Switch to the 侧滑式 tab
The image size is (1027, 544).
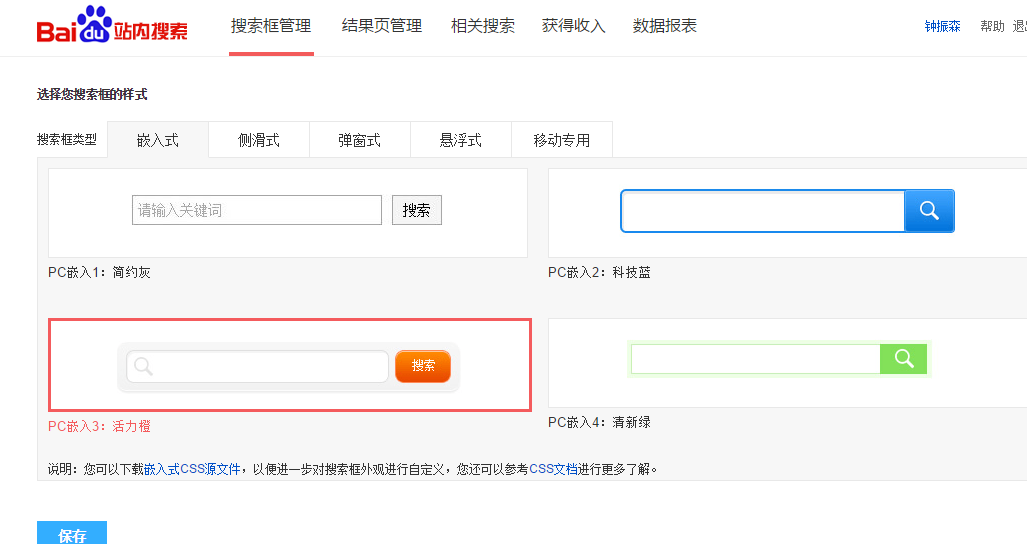(x=259, y=140)
